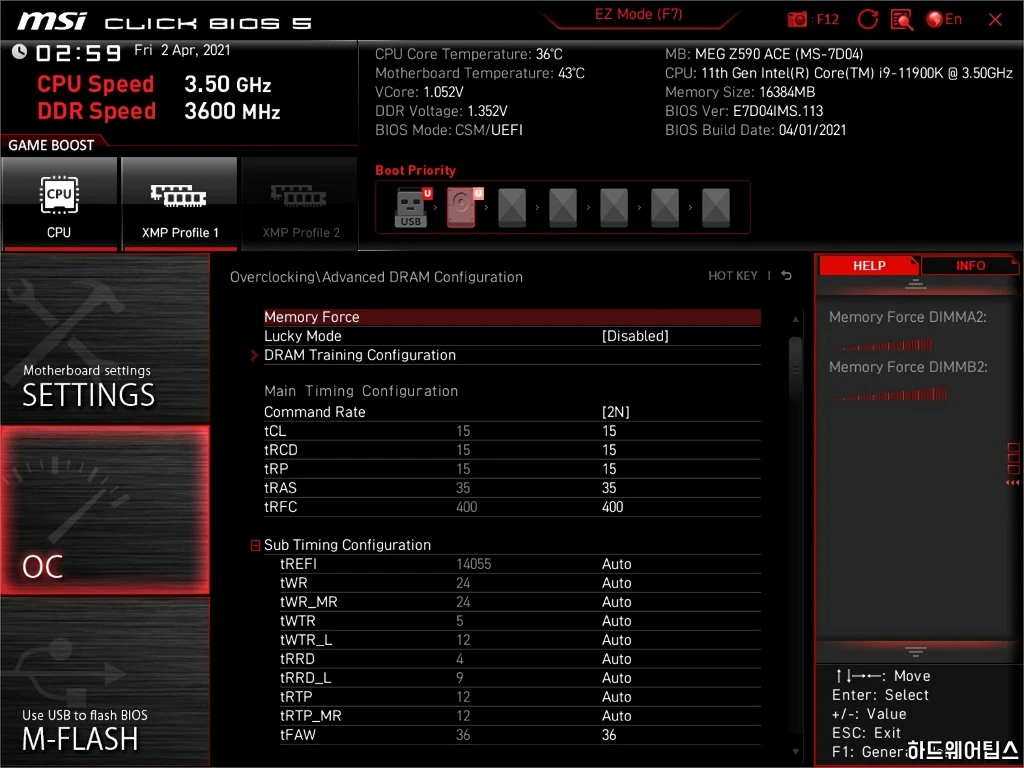Screen dimensions: 1024x768
Task: Click the USB boot device icon
Action: [411, 207]
